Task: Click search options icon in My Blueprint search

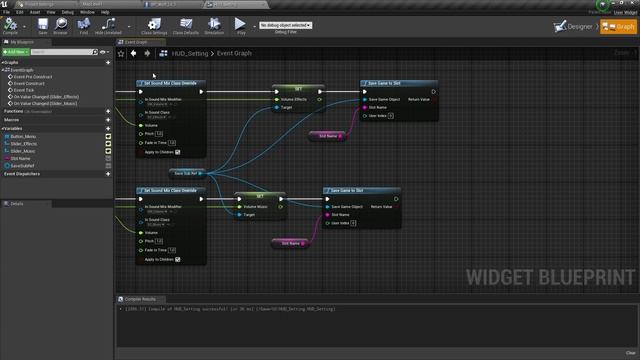Action: coord(95,52)
